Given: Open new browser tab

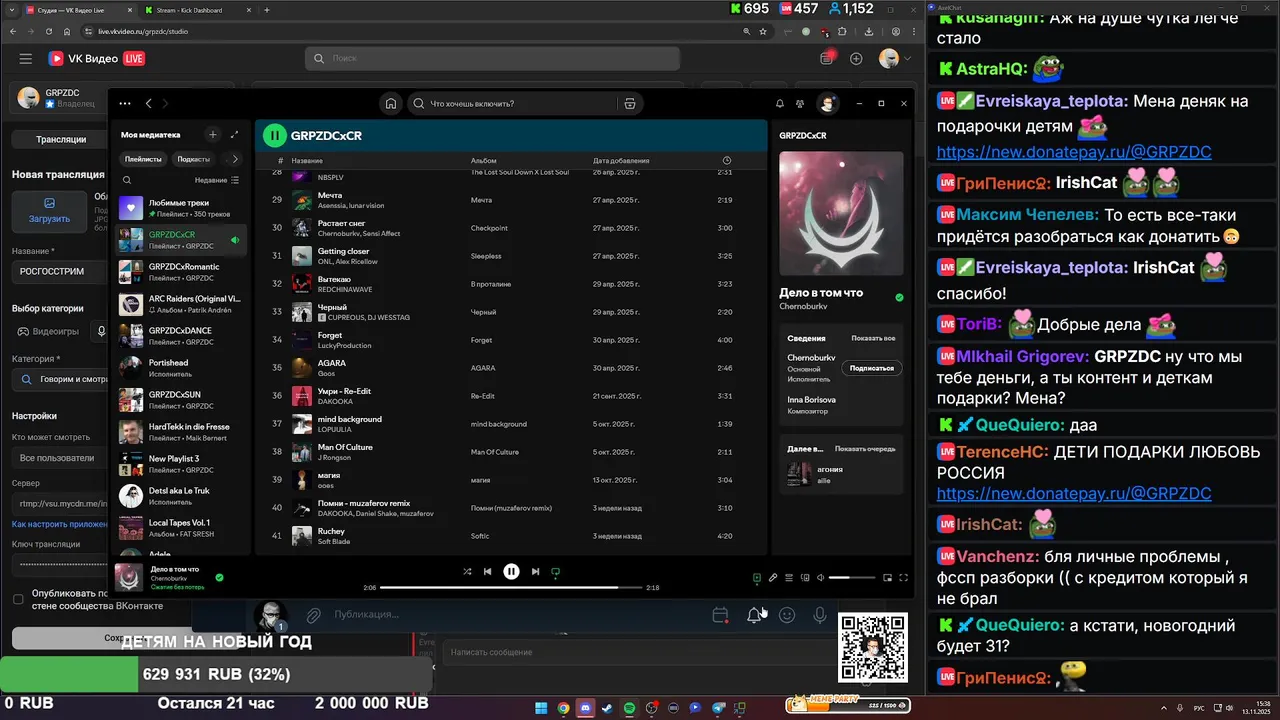Looking at the screenshot, I should pos(266,10).
